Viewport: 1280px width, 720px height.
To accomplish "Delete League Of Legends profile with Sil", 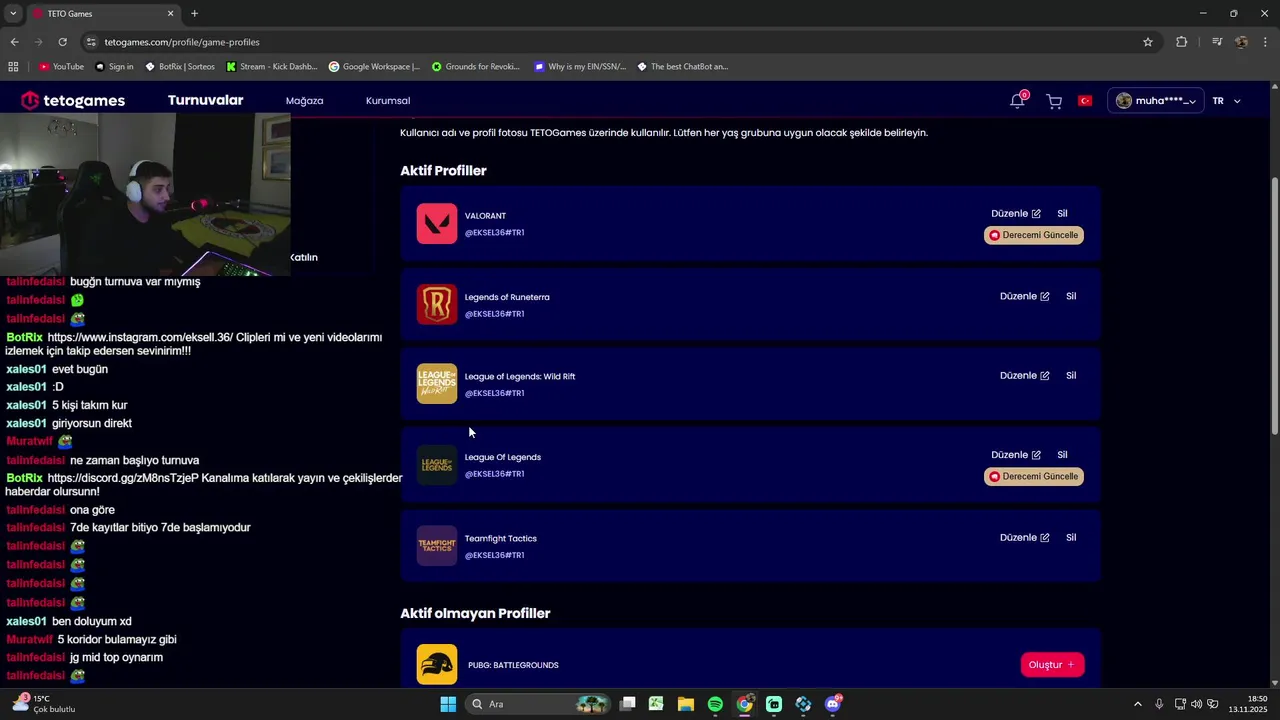I will (x=1062, y=455).
